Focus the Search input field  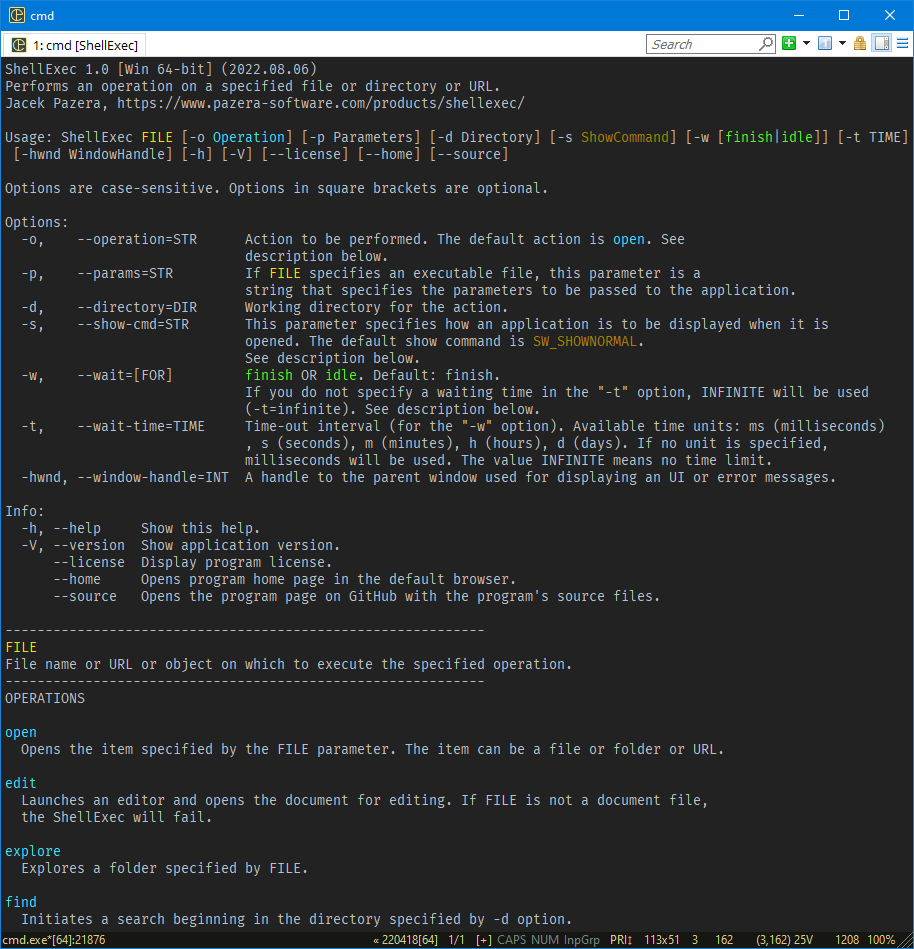coord(702,44)
